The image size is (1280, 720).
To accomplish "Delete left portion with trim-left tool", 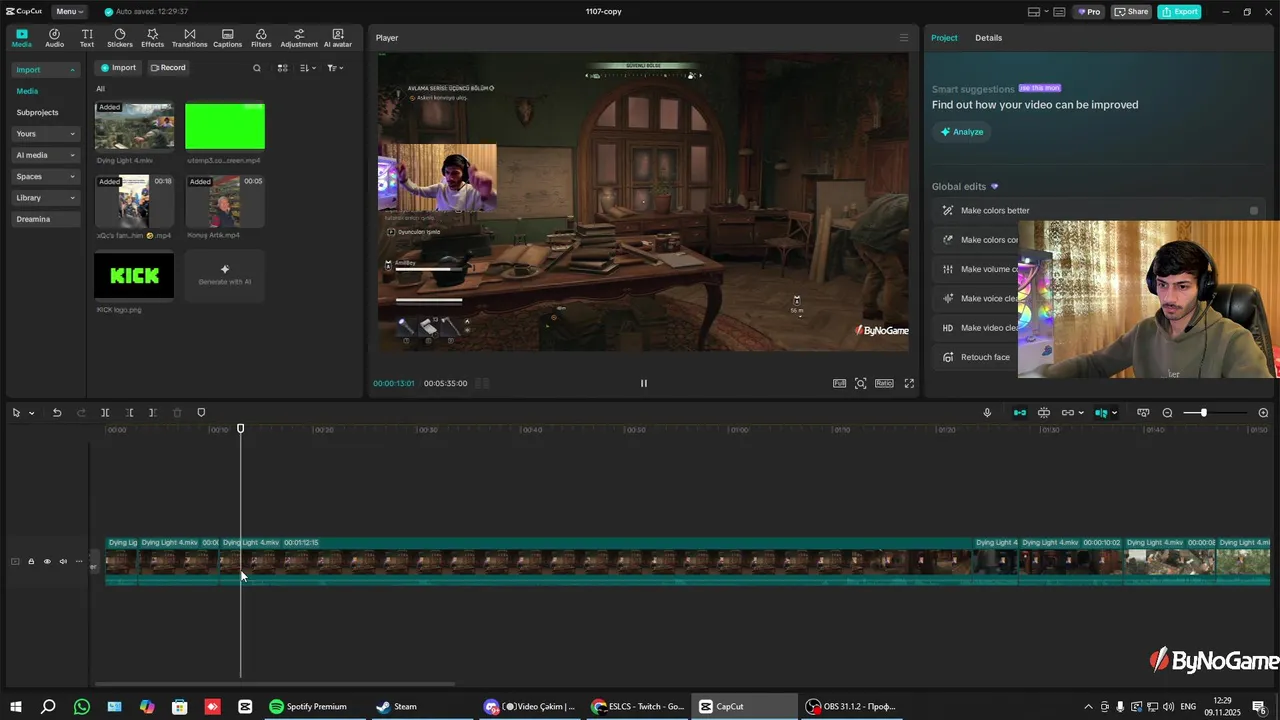I will click(x=129, y=413).
